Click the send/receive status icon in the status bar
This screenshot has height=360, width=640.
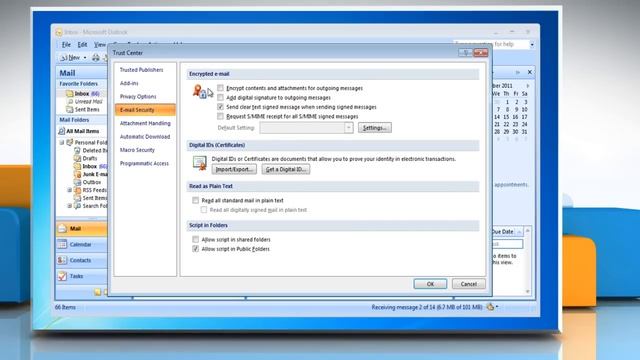click(x=490, y=307)
